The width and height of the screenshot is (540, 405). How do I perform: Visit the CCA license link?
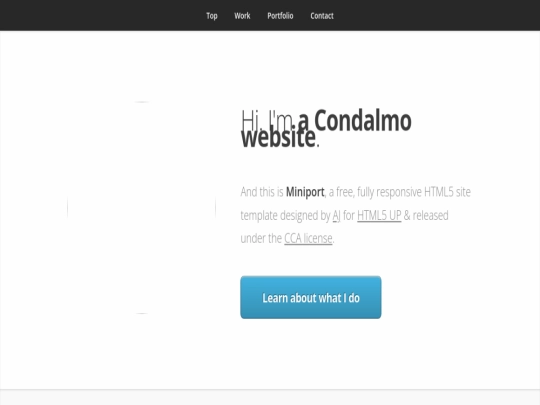coord(308,238)
